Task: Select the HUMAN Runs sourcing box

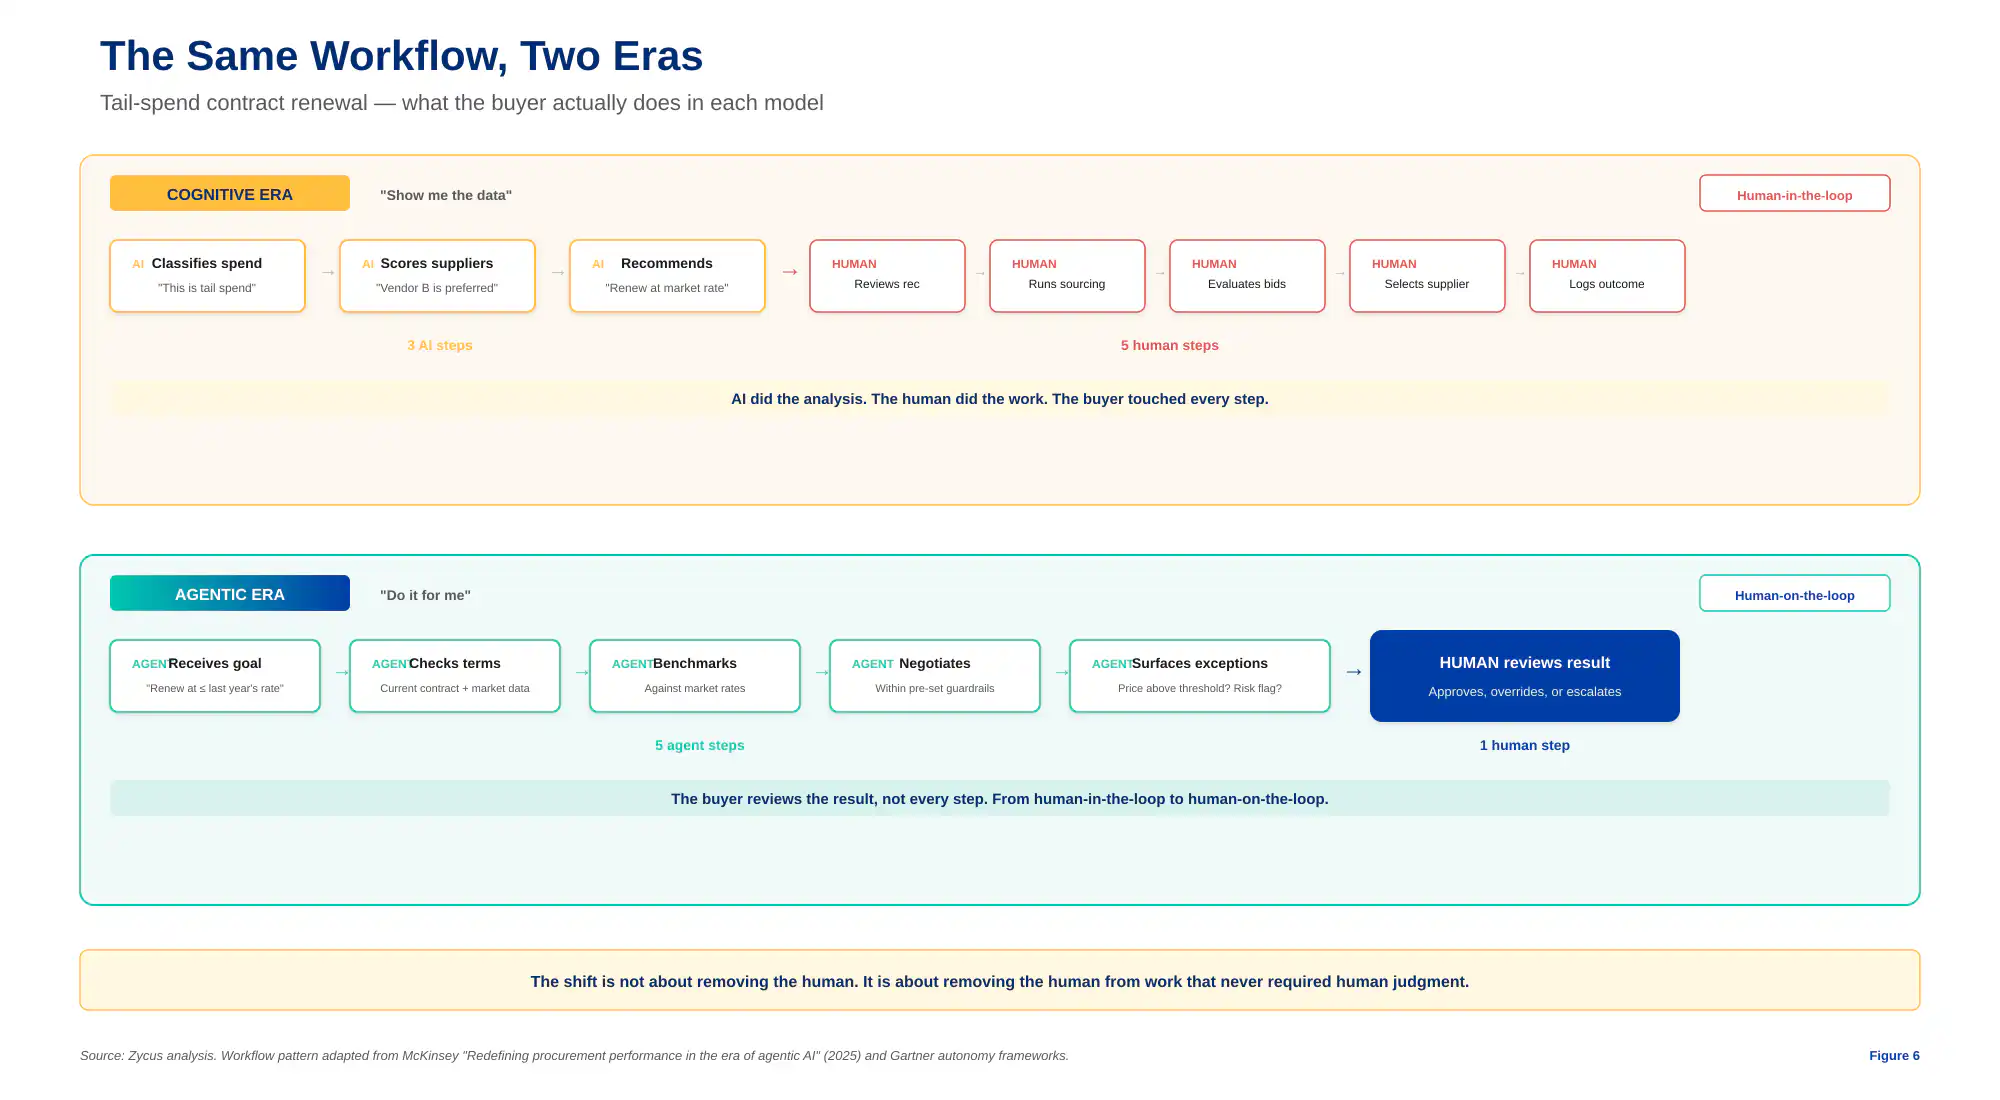Action: (1067, 276)
